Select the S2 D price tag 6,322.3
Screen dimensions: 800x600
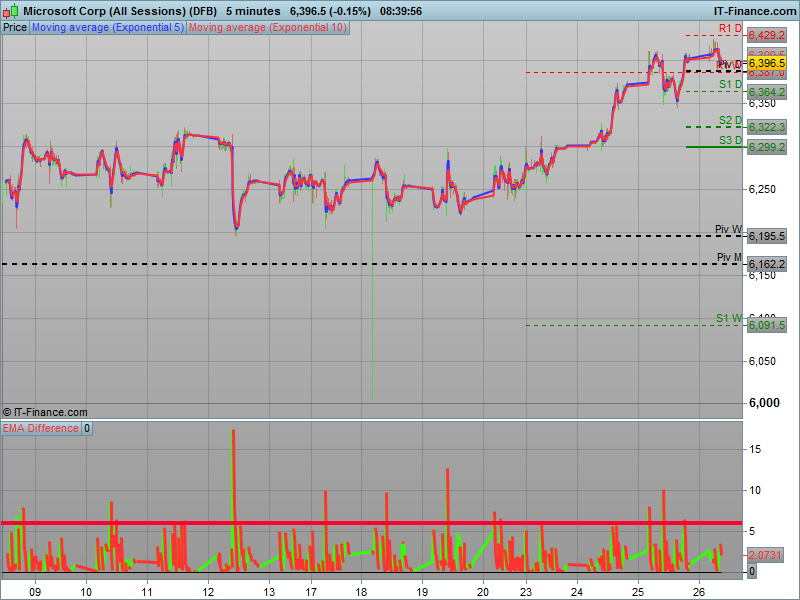point(766,127)
